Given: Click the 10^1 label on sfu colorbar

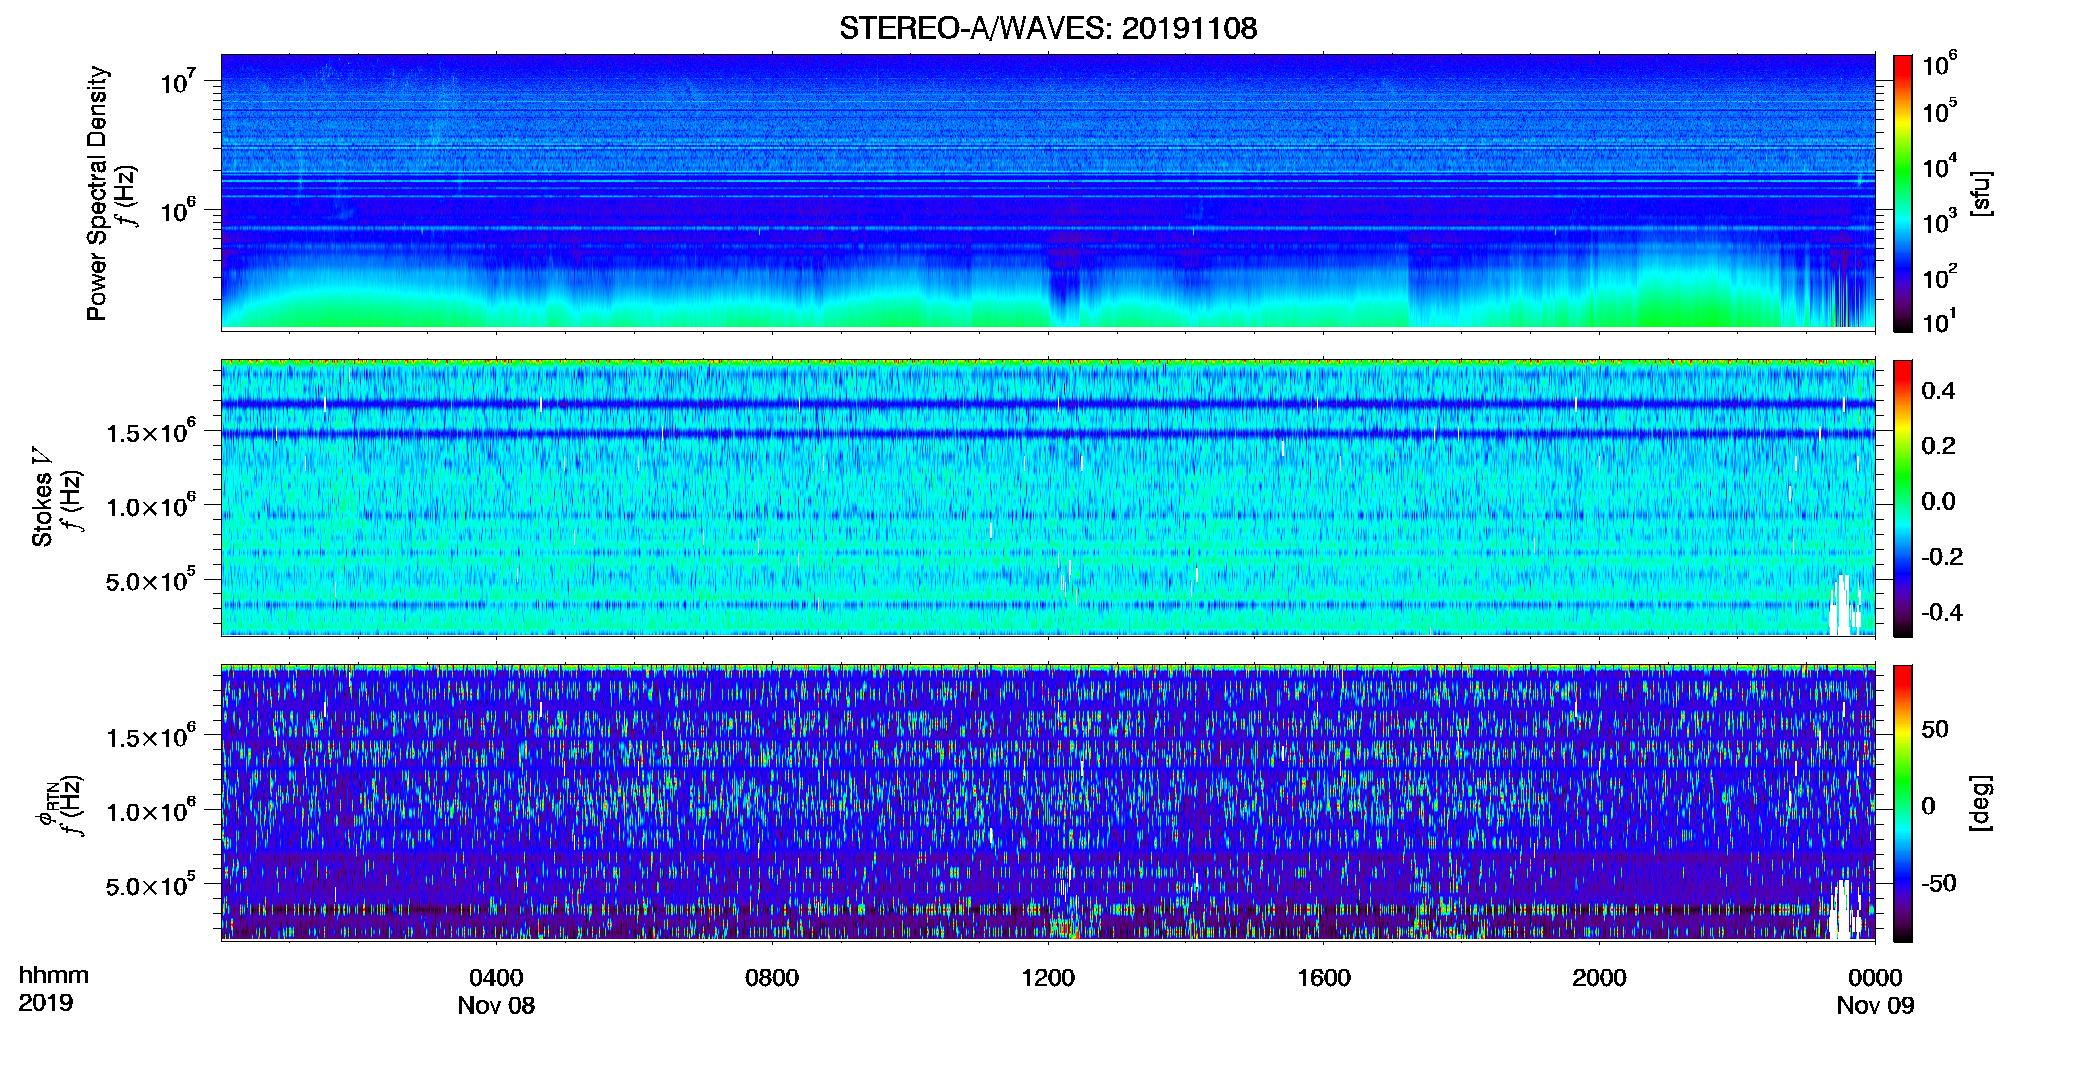Looking at the screenshot, I should (x=1940, y=321).
